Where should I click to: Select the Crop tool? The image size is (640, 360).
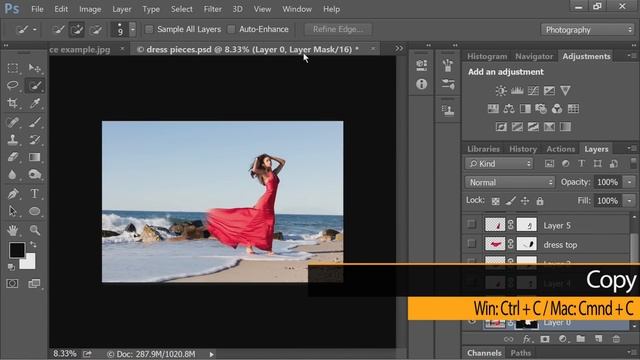[x=13, y=103]
